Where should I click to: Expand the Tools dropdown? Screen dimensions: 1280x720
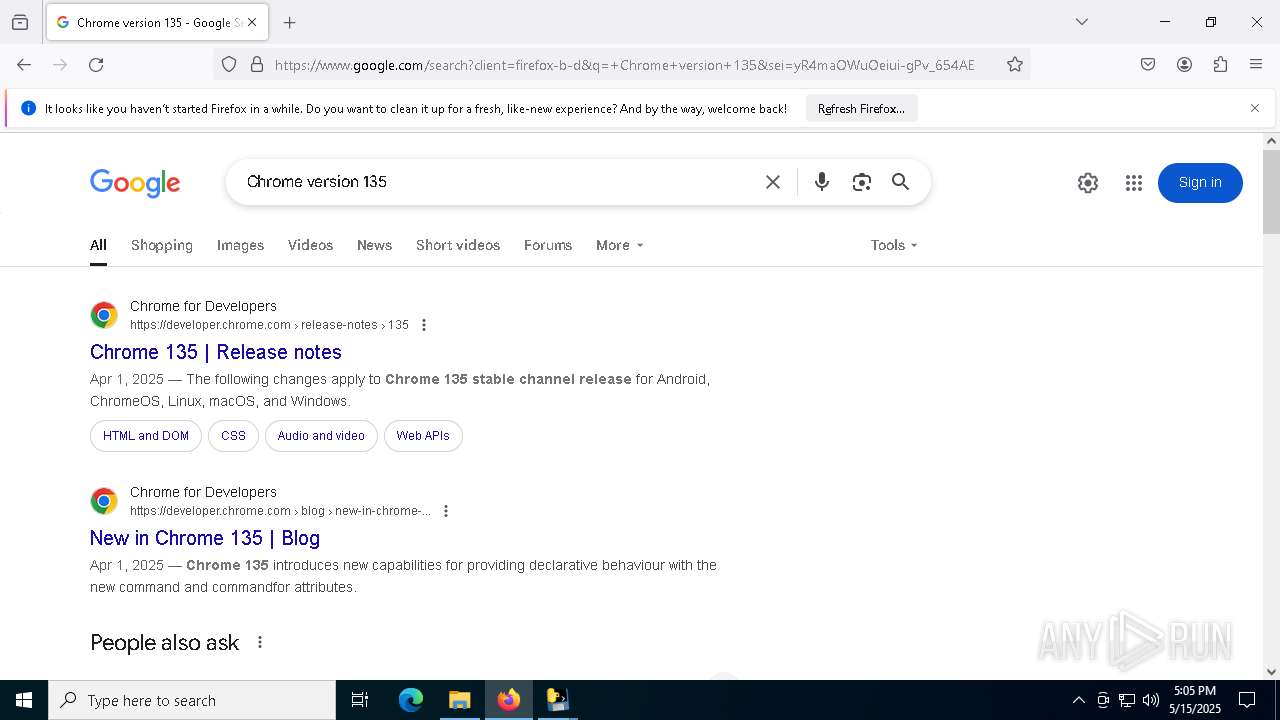pos(894,245)
